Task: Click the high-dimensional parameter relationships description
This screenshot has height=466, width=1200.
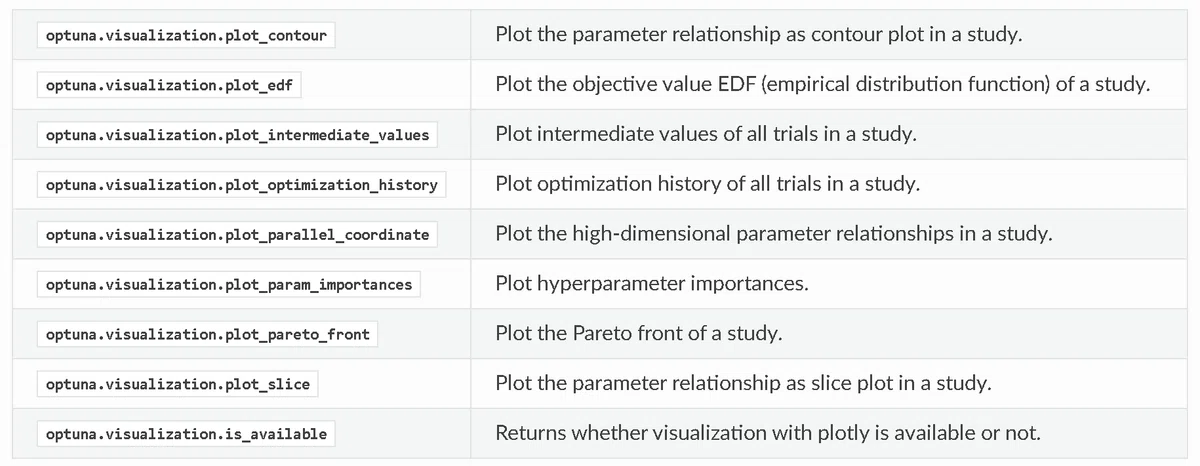Action: pos(774,234)
